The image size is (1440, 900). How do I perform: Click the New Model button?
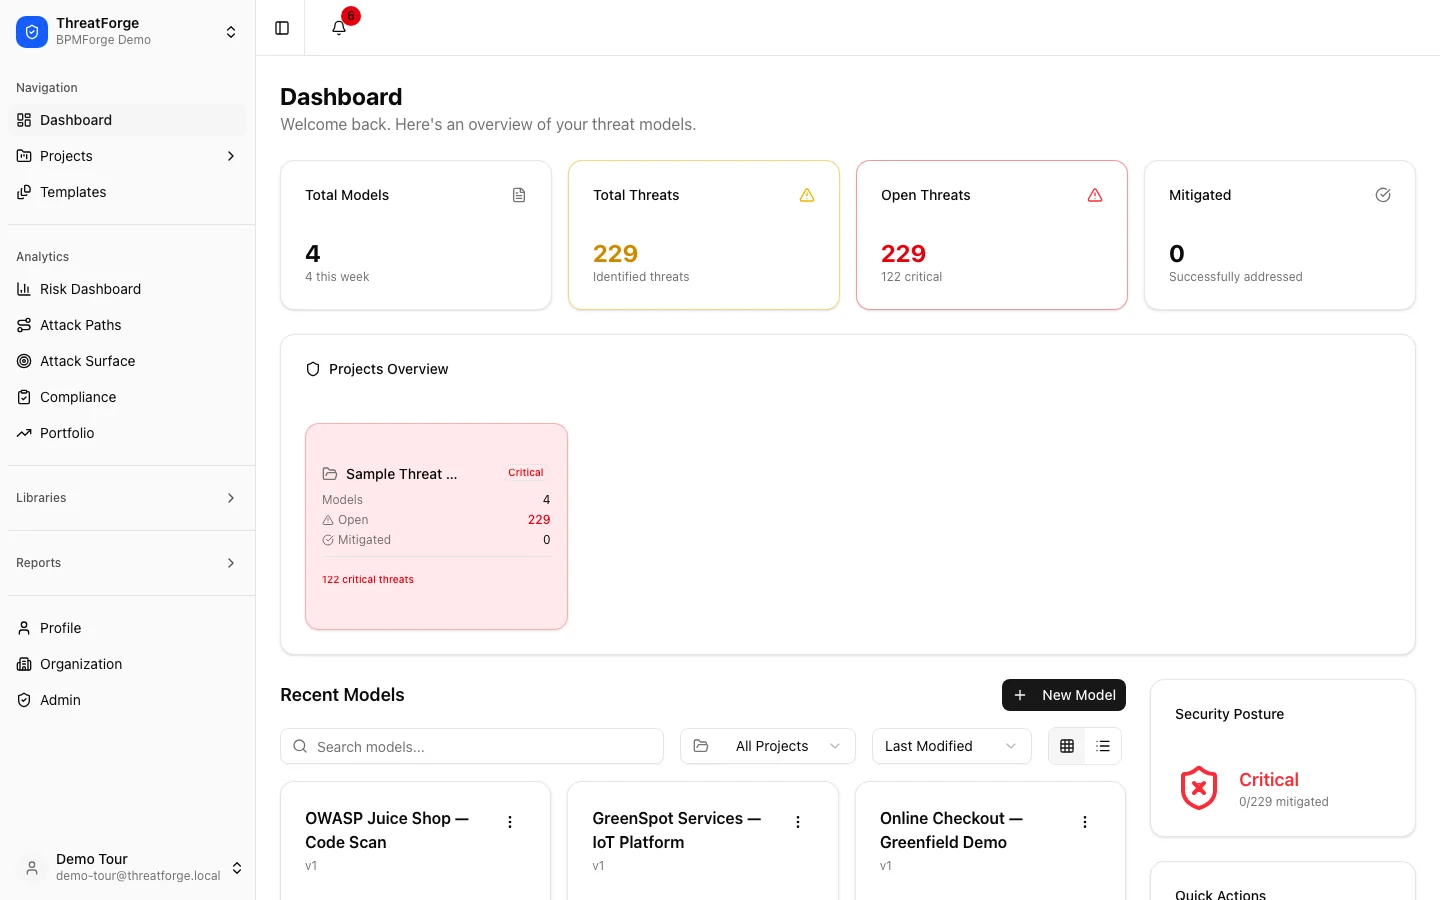coord(1064,695)
